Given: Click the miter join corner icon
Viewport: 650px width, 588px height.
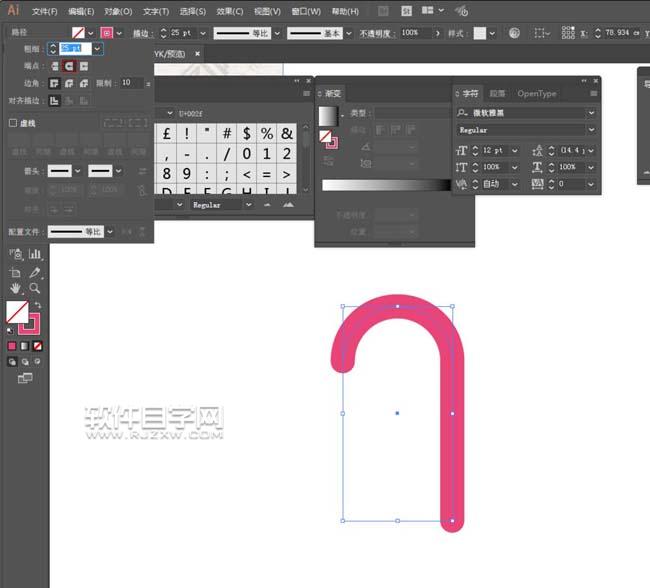Looking at the screenshot, I should coord(56,83).
